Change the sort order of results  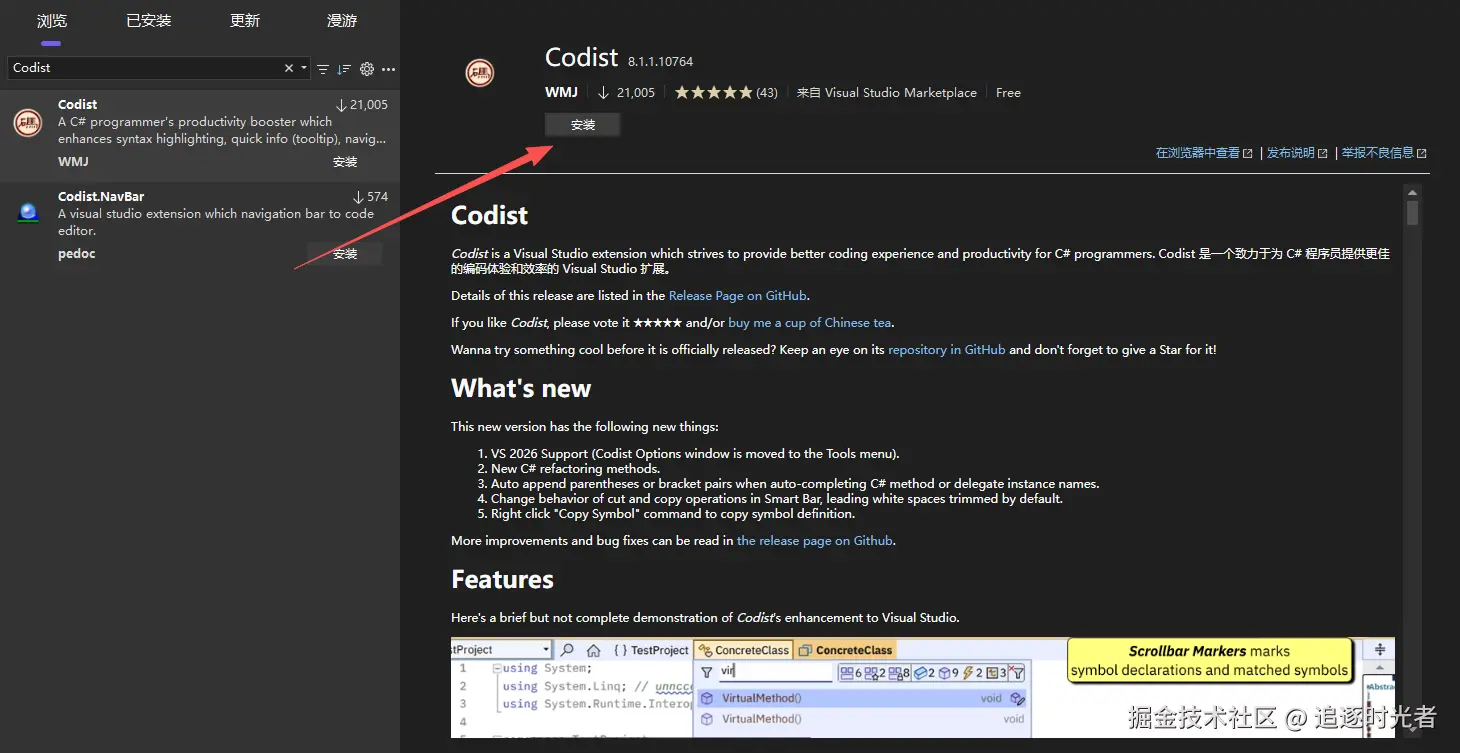tap(344, 69)
